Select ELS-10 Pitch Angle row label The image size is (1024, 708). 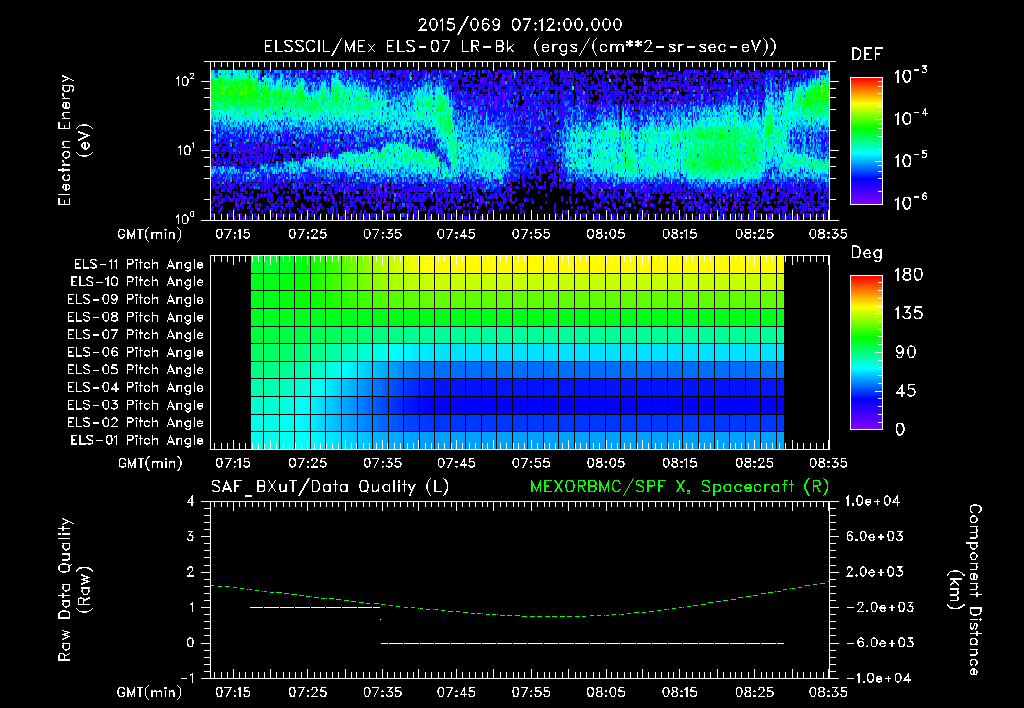point(137,282)
